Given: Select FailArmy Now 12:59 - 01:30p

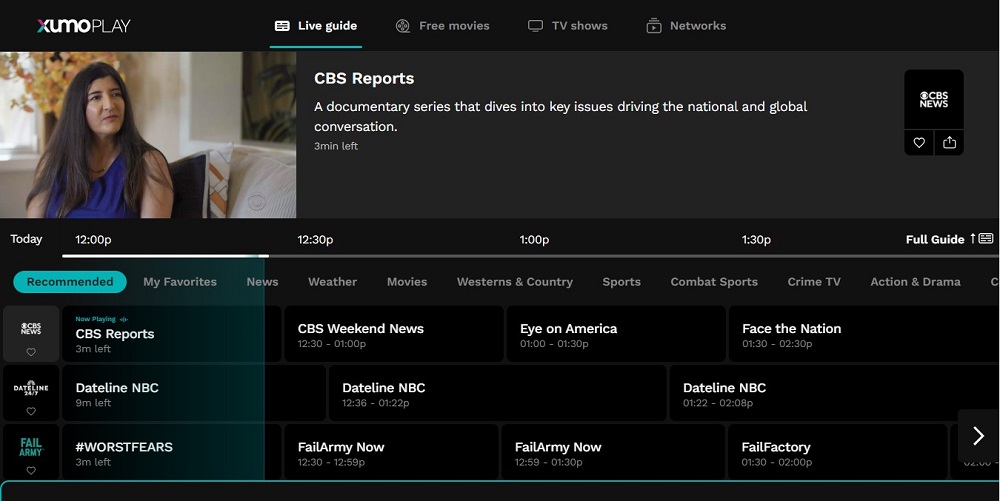Looking at the screenshot, I should (613, 452).
